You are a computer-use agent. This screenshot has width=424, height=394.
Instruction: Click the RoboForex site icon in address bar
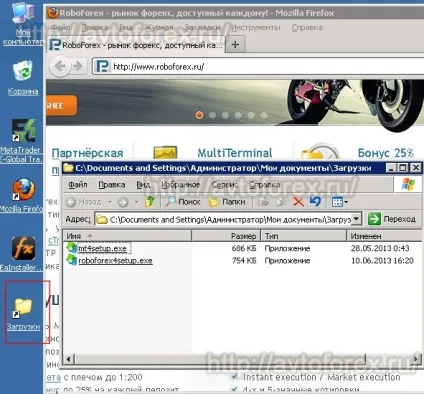click(102, 66)
